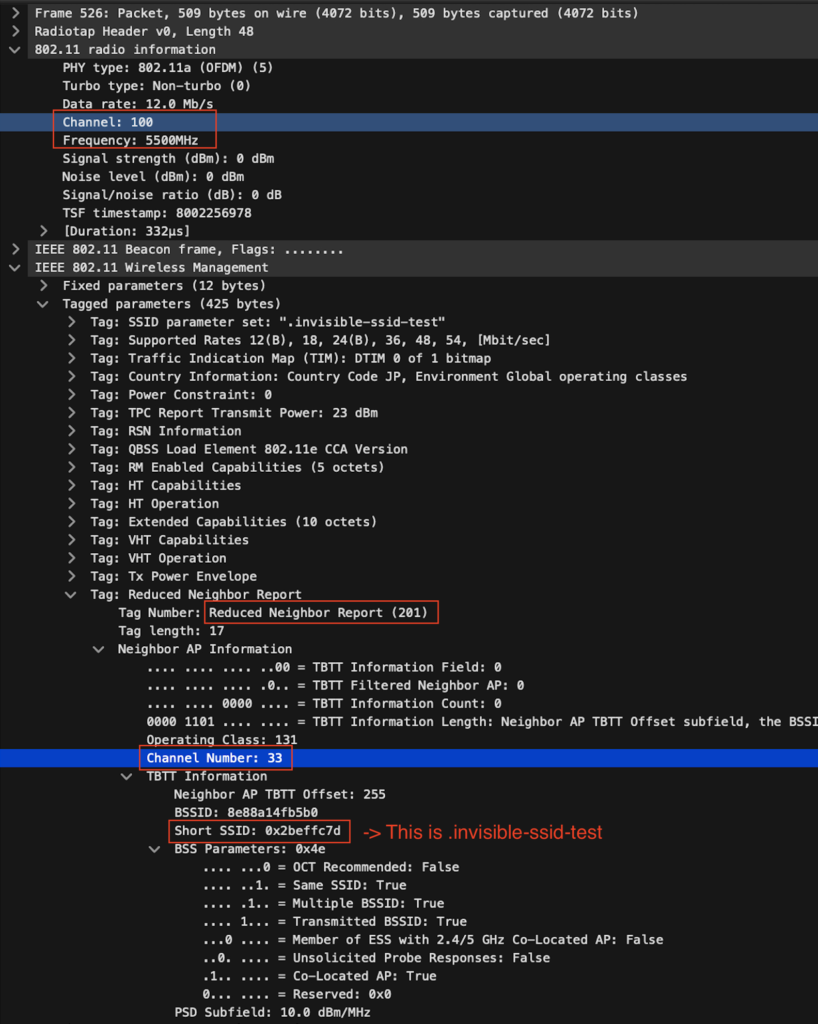This screenshot has height=1024, width=818.
Task: Select the Channel Number: 33 row
Action: [x=214, y=758]
